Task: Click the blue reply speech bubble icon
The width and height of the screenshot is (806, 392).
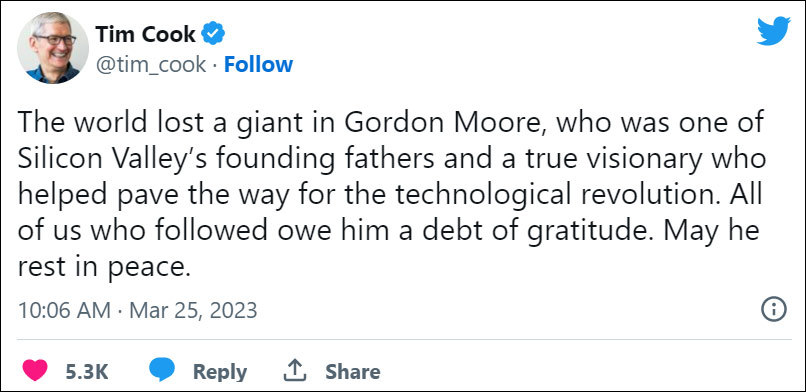Action: coord(162,370)
